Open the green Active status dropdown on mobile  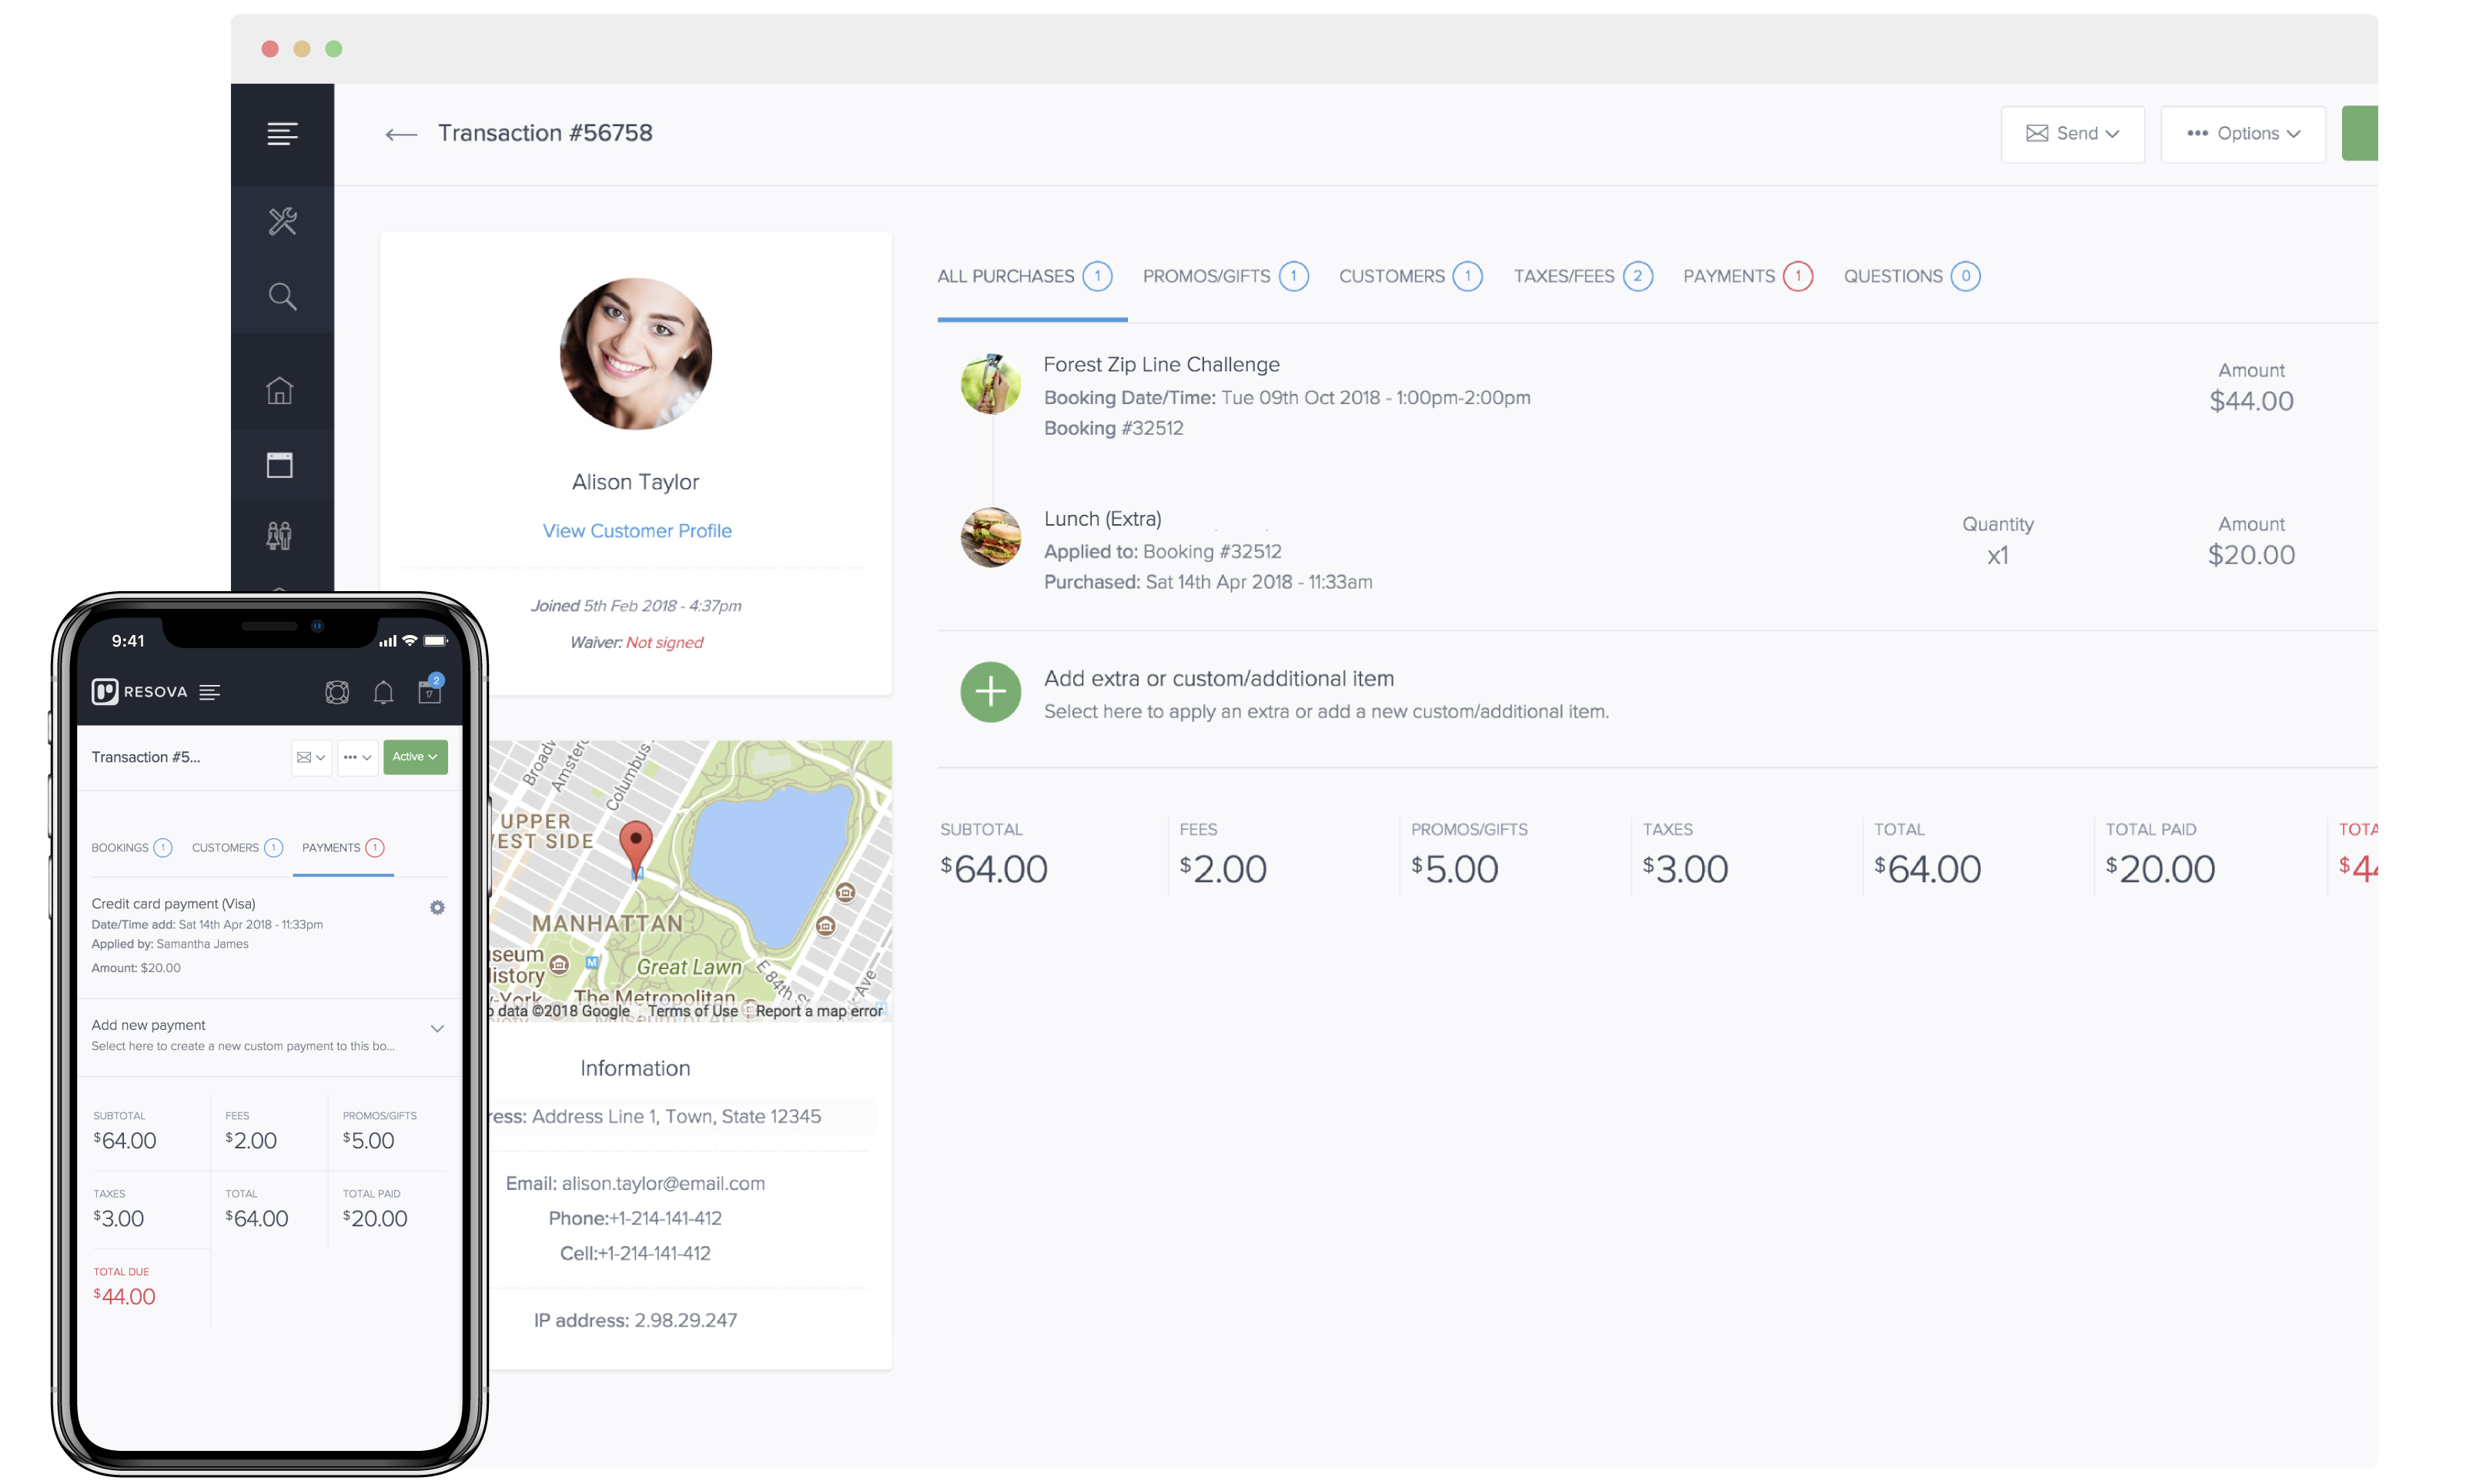click(415, 757)
